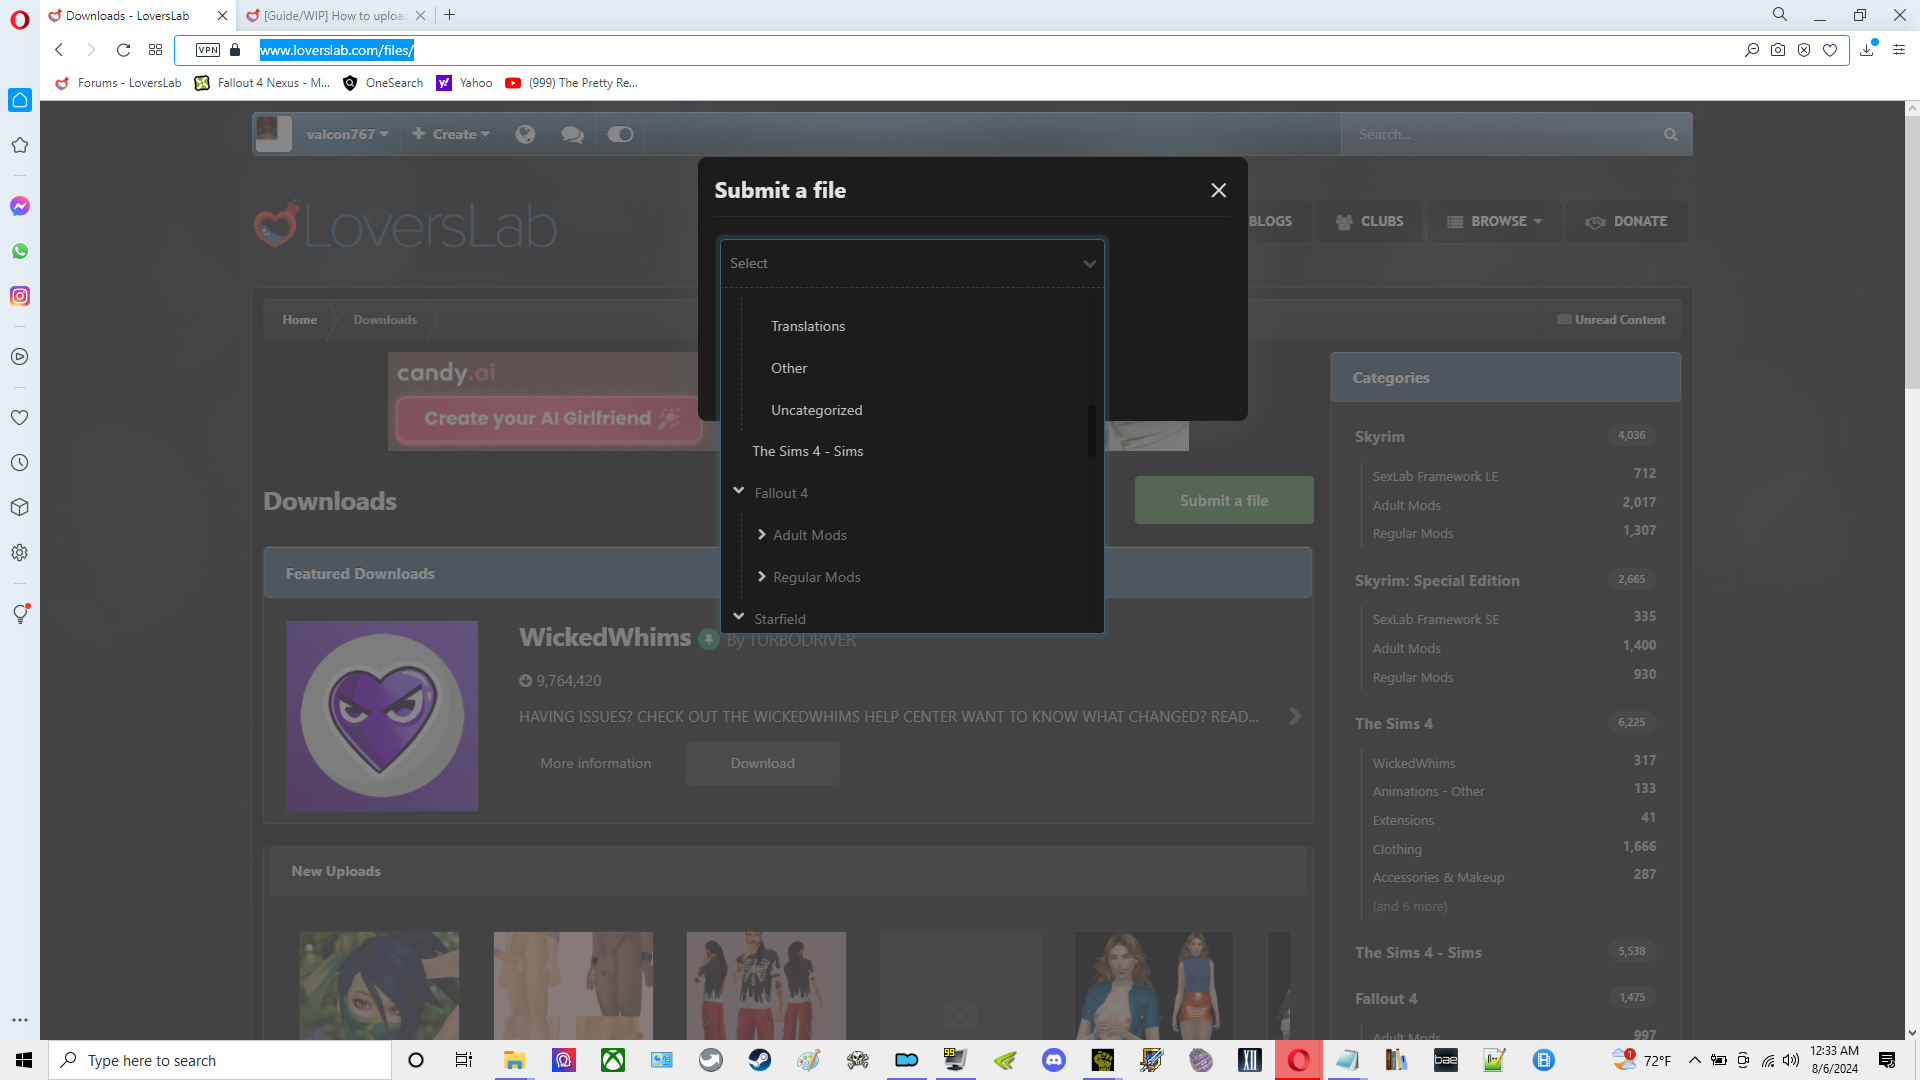Screen dimensions: 1920x1080
Task: Open Fallout 4 Nexus bookmark
Action: tap(262, 83)
